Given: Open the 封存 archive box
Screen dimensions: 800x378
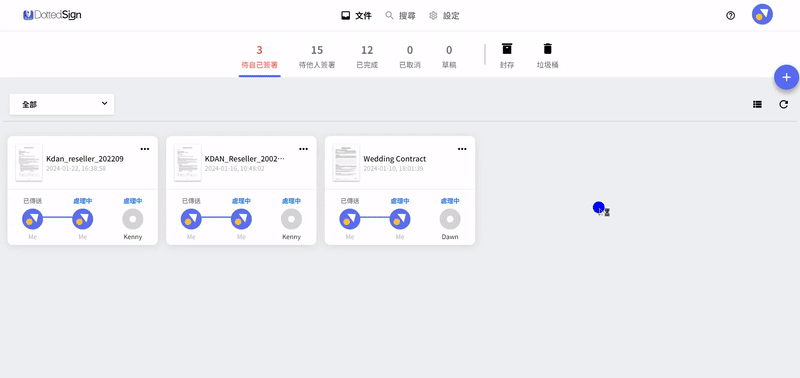Looking at the screenshot, I should [507, 56].
